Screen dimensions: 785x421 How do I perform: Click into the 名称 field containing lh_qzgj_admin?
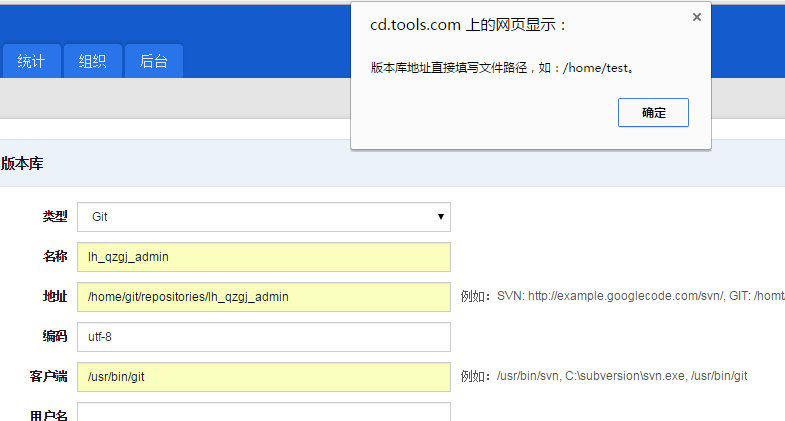(x=264, y=257)
